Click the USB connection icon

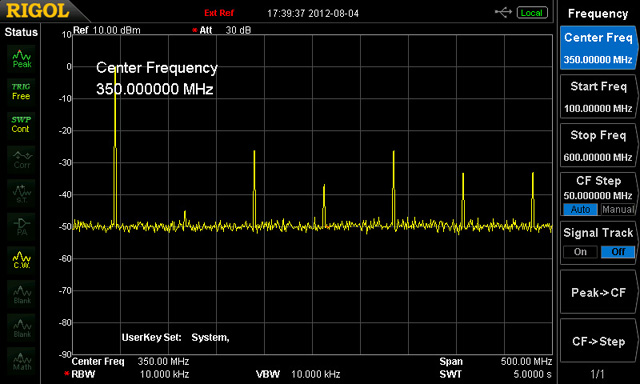[503, 13]
